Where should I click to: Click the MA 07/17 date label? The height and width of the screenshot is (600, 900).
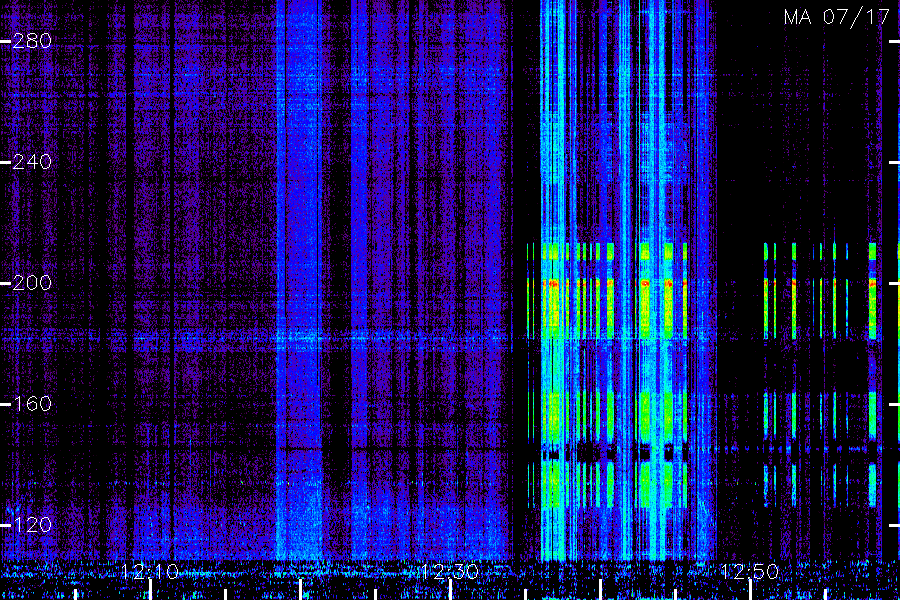[836, 17]
